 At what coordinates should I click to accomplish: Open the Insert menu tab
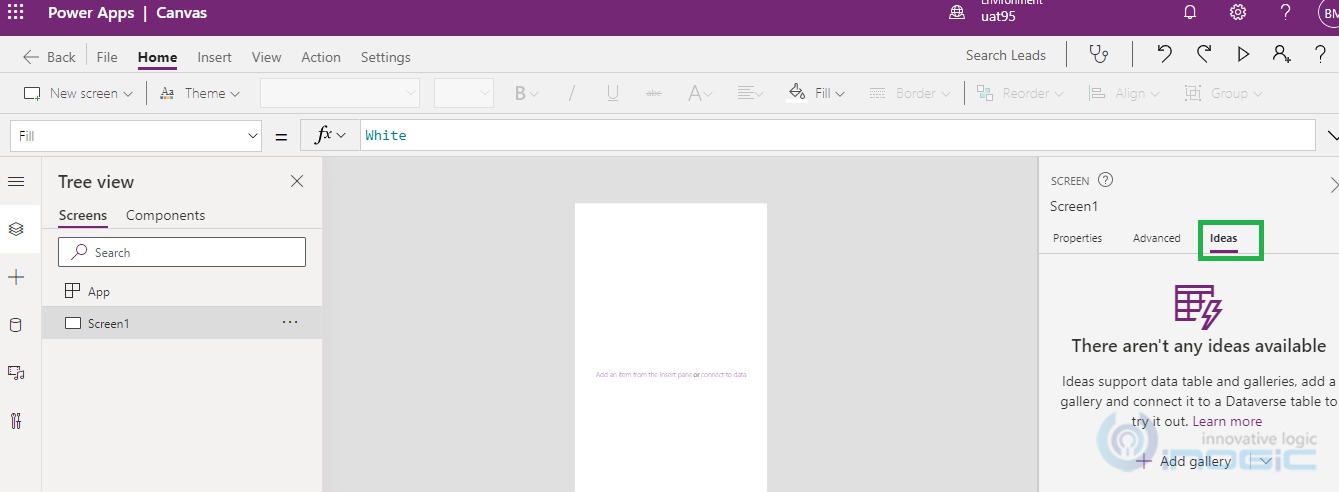coord(214,57)
